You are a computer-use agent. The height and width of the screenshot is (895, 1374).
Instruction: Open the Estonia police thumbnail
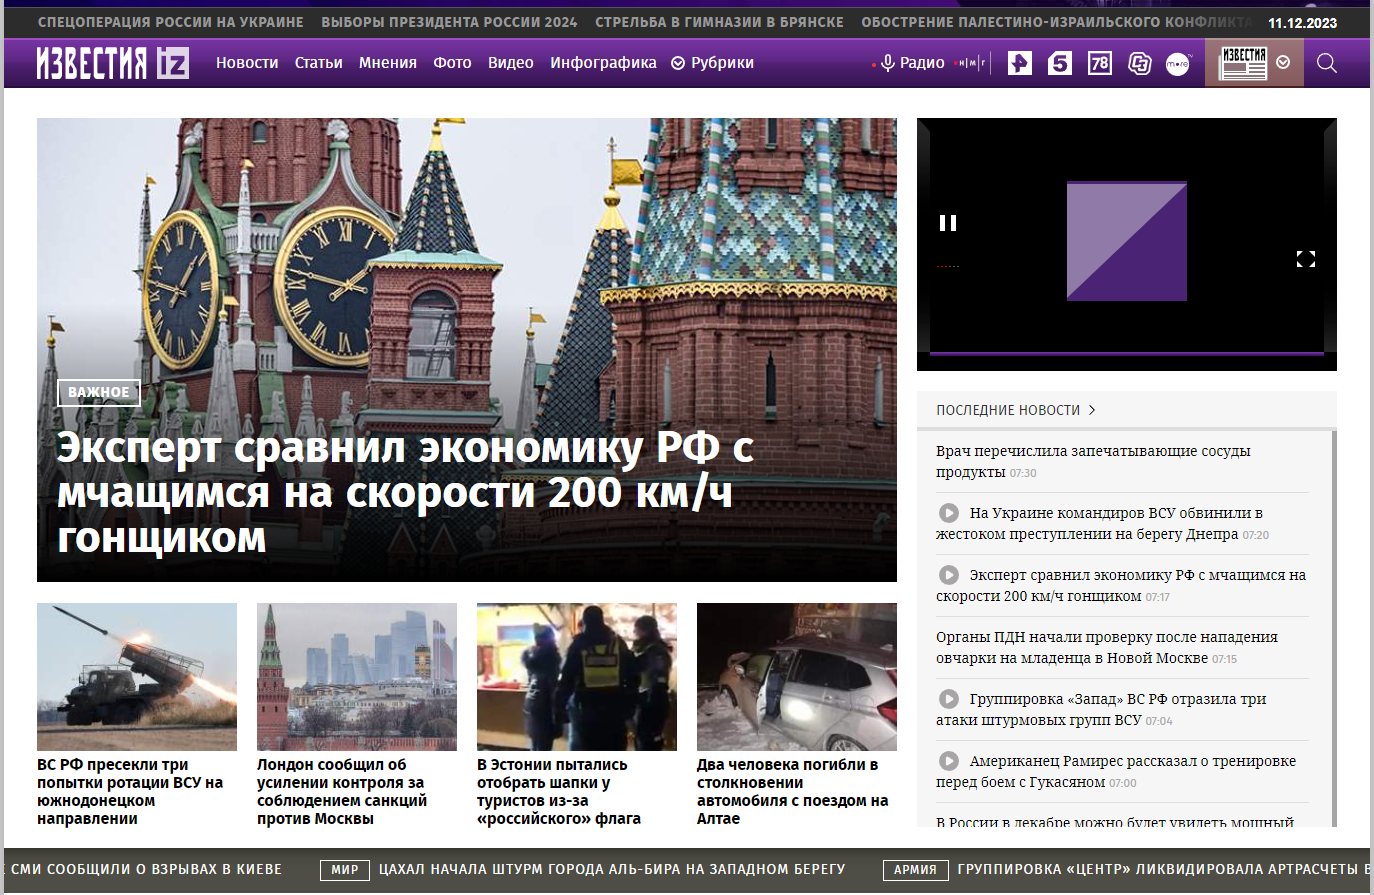[x=577, y=677]
